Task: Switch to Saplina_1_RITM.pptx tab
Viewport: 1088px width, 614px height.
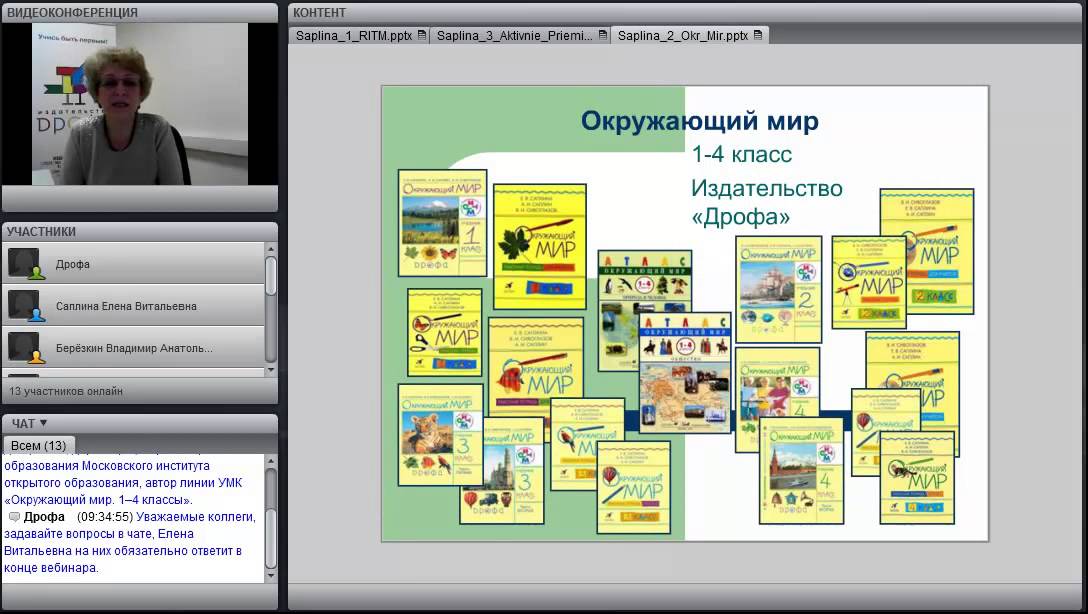Action: coord(359,35)
